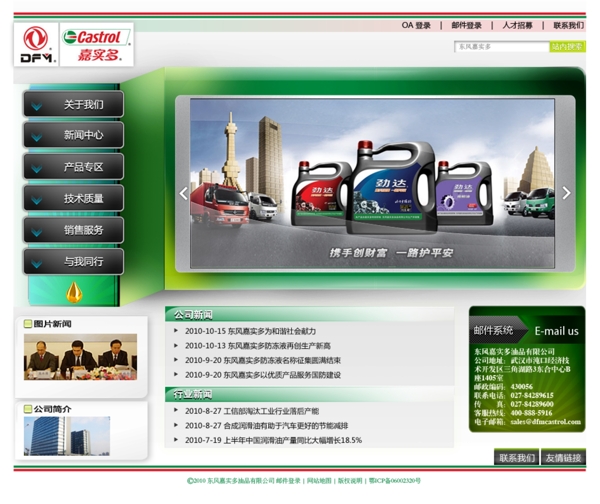600x504 pixels.
Task: Open the 行业新闻 section header
Action: [x=193, y=394]
